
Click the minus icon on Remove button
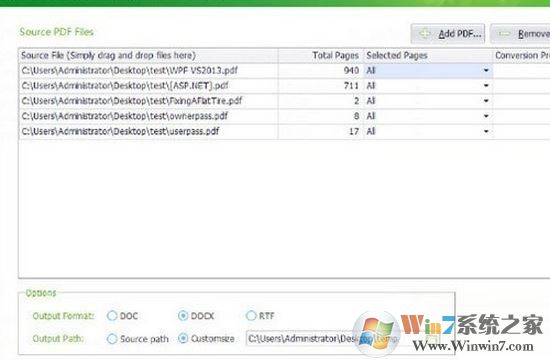[x=504, y=34]
